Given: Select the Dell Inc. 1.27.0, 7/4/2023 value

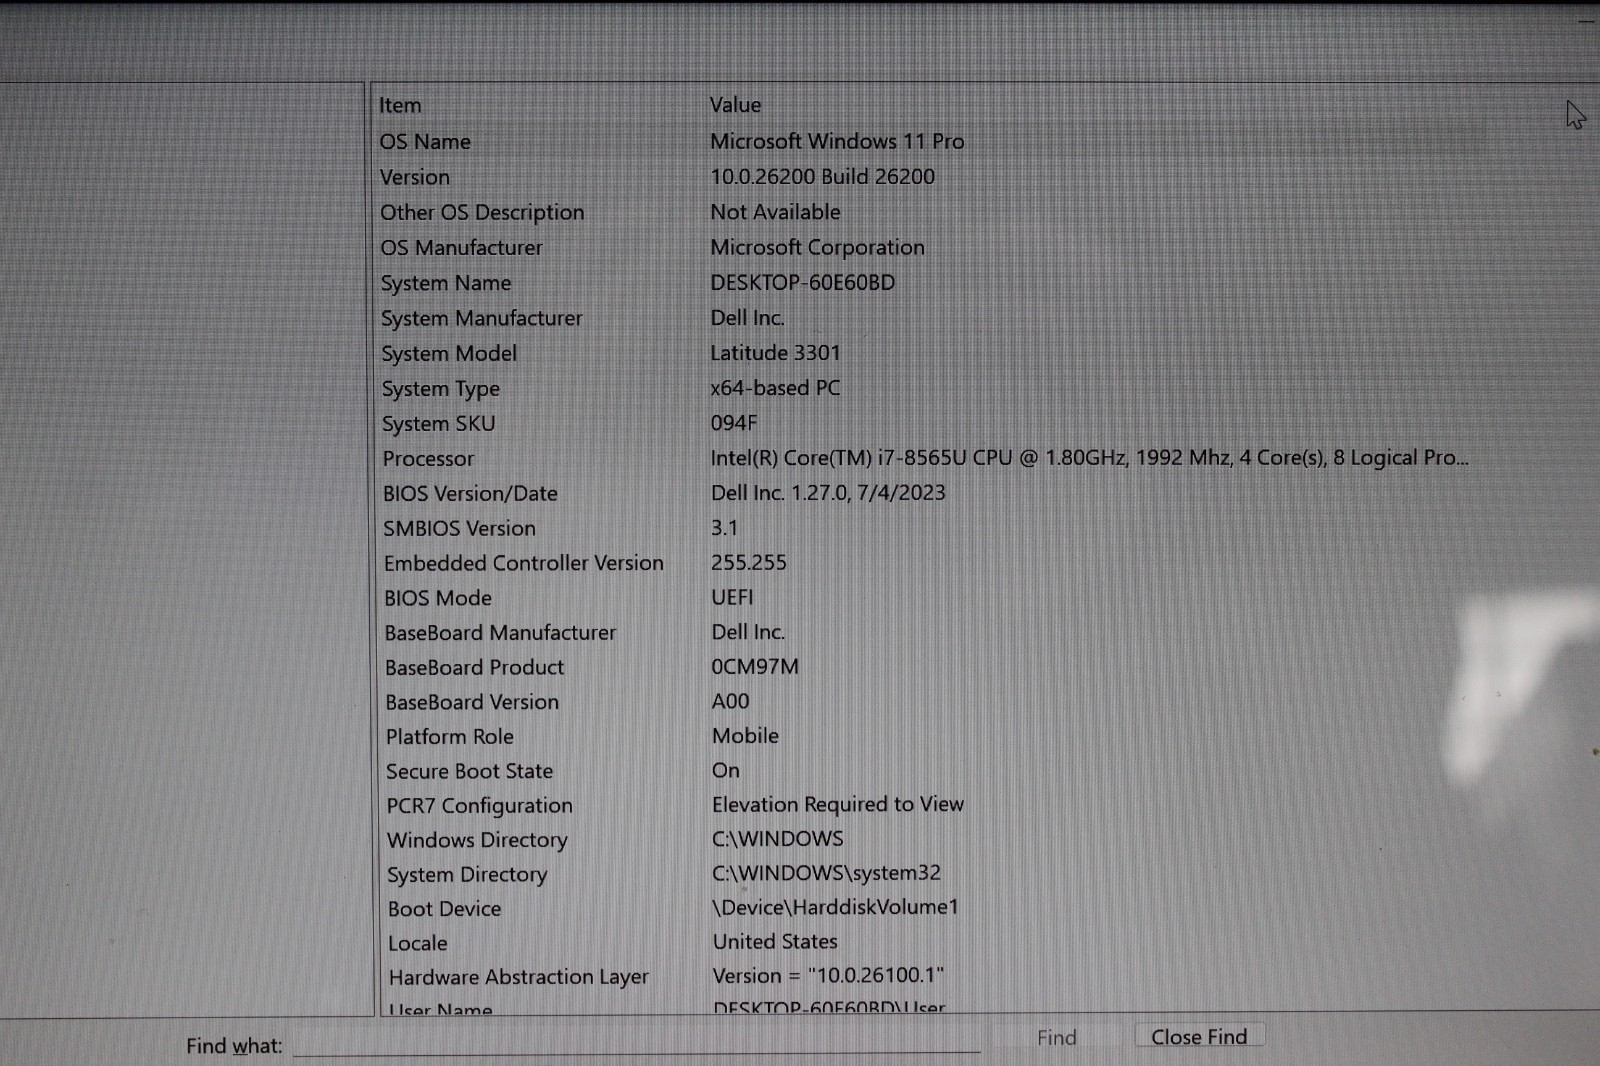Looking at the screenshot, I should 828,493.
